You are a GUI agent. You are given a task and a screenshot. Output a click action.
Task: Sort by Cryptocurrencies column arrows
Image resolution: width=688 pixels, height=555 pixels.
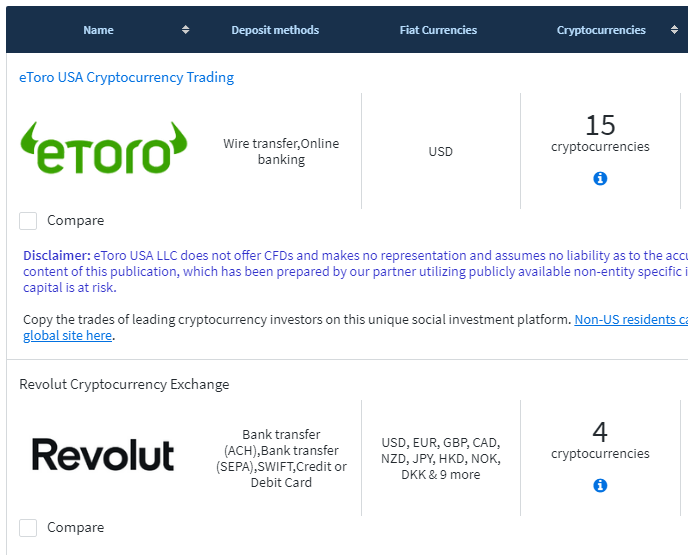[x=674, y=30]
